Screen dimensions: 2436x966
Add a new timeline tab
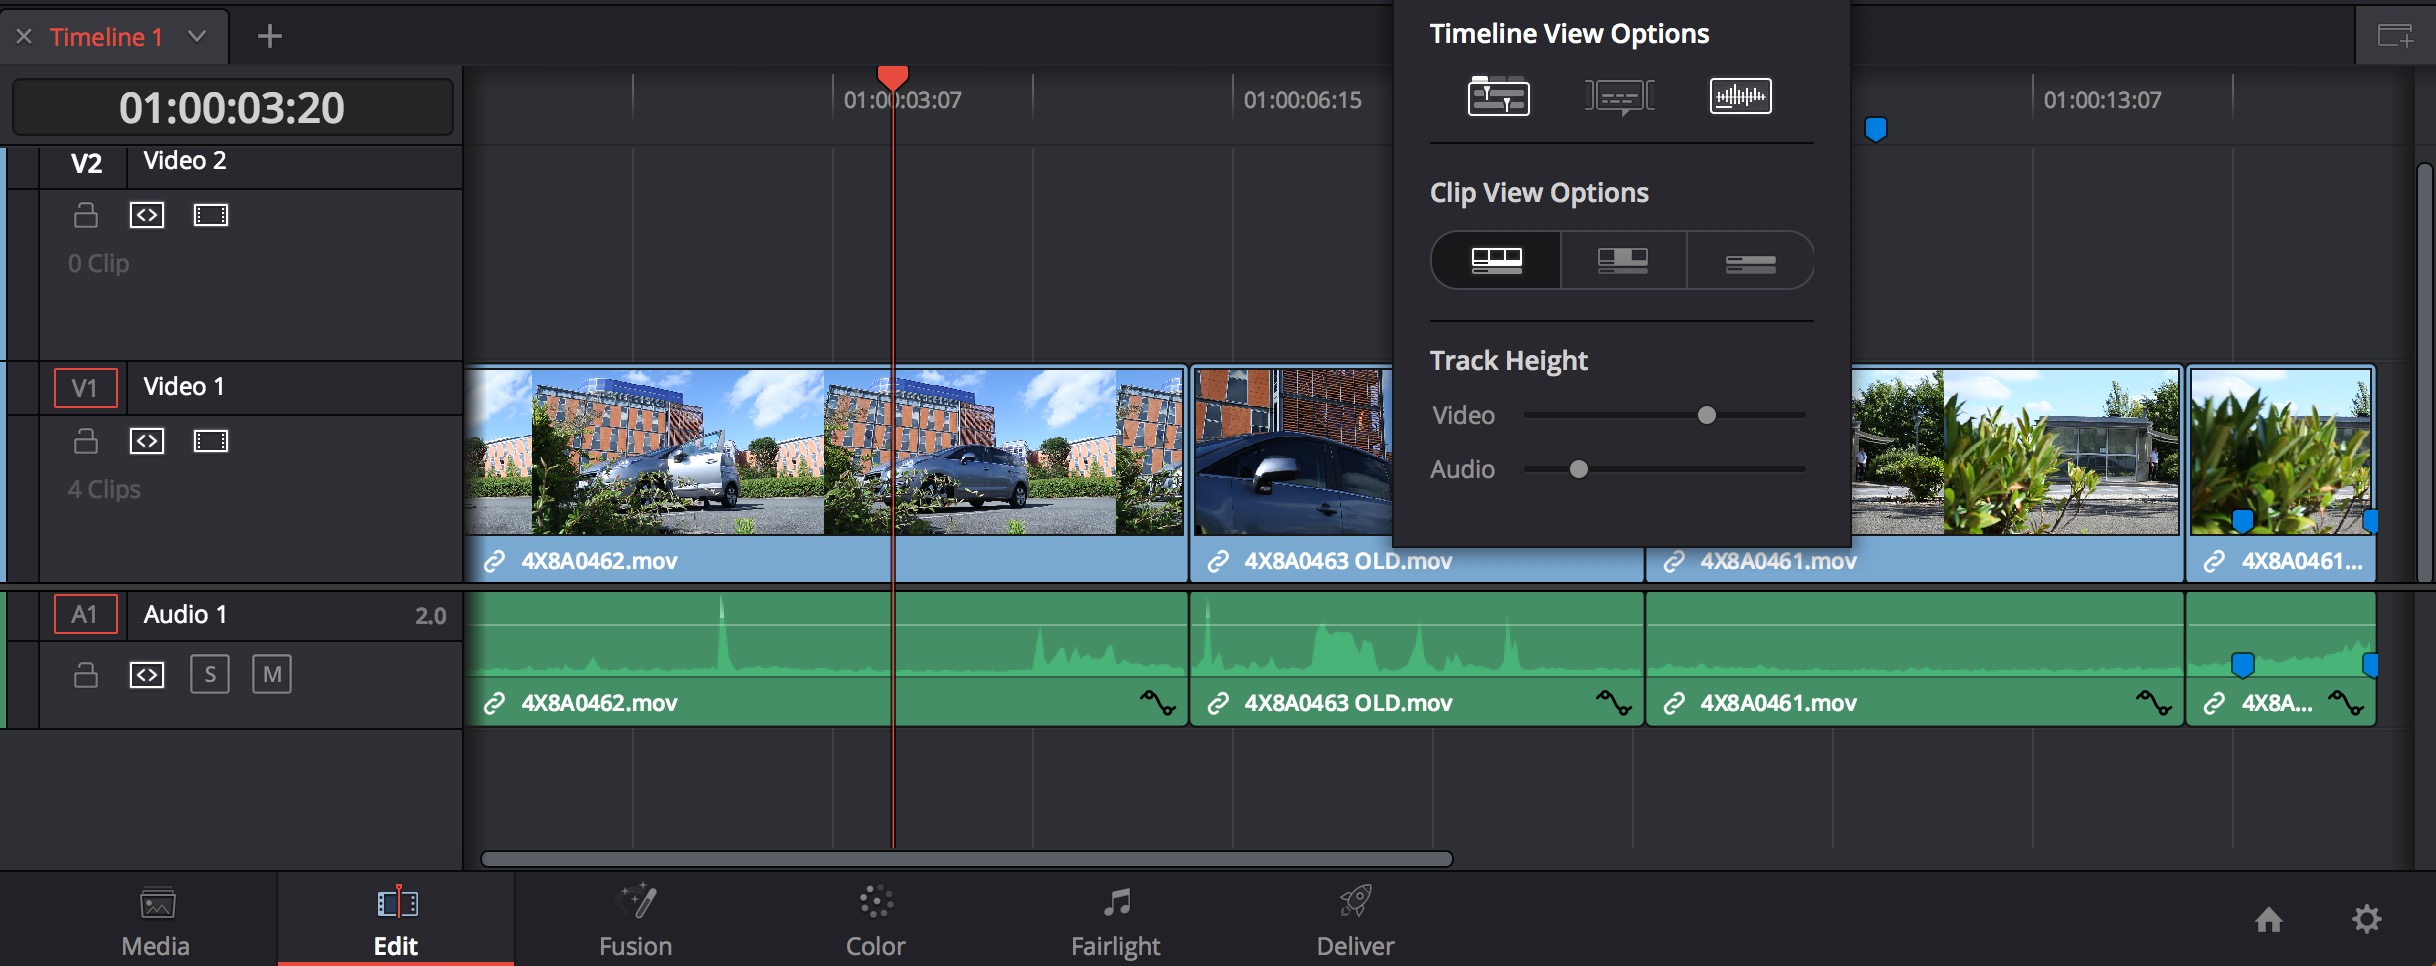pyautogui.click(x=269, y=37)
